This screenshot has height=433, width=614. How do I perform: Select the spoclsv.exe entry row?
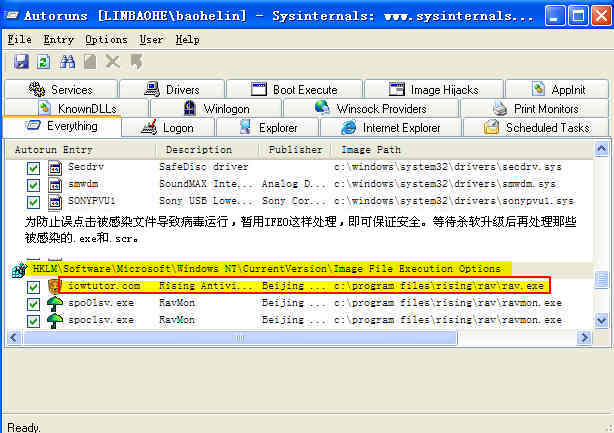tap(300, 321)
